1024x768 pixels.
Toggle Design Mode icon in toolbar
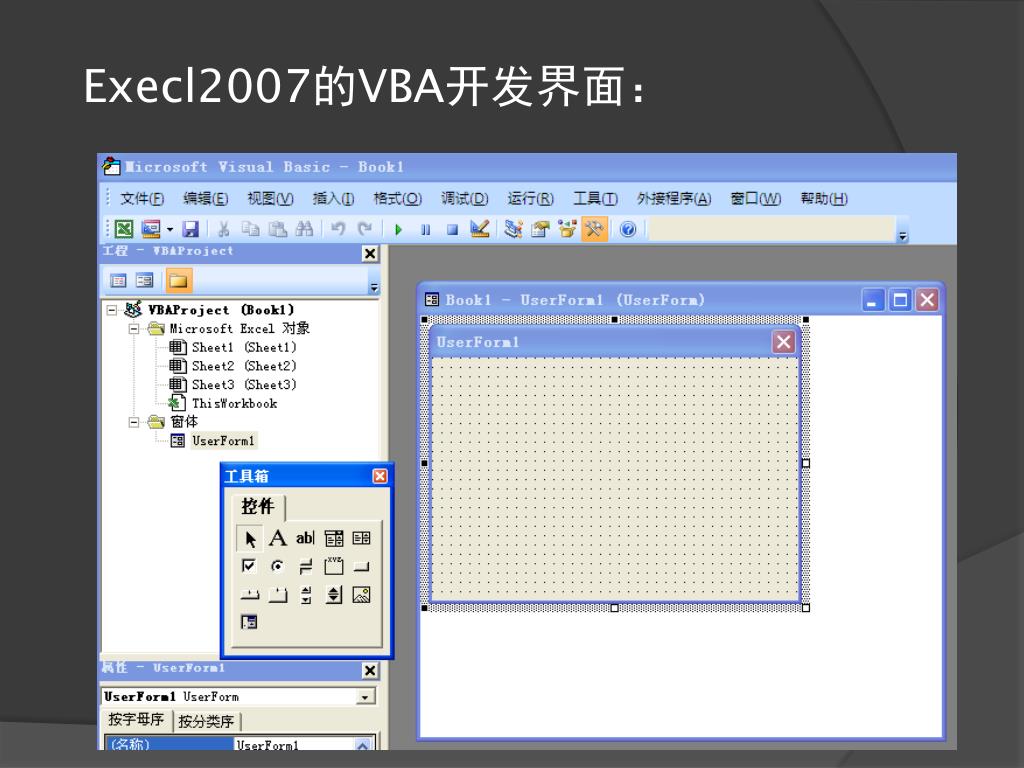pos(480,229)
